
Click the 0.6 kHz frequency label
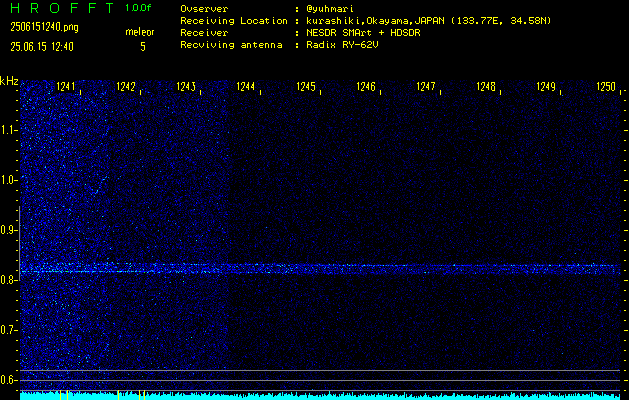coord(9,380)
